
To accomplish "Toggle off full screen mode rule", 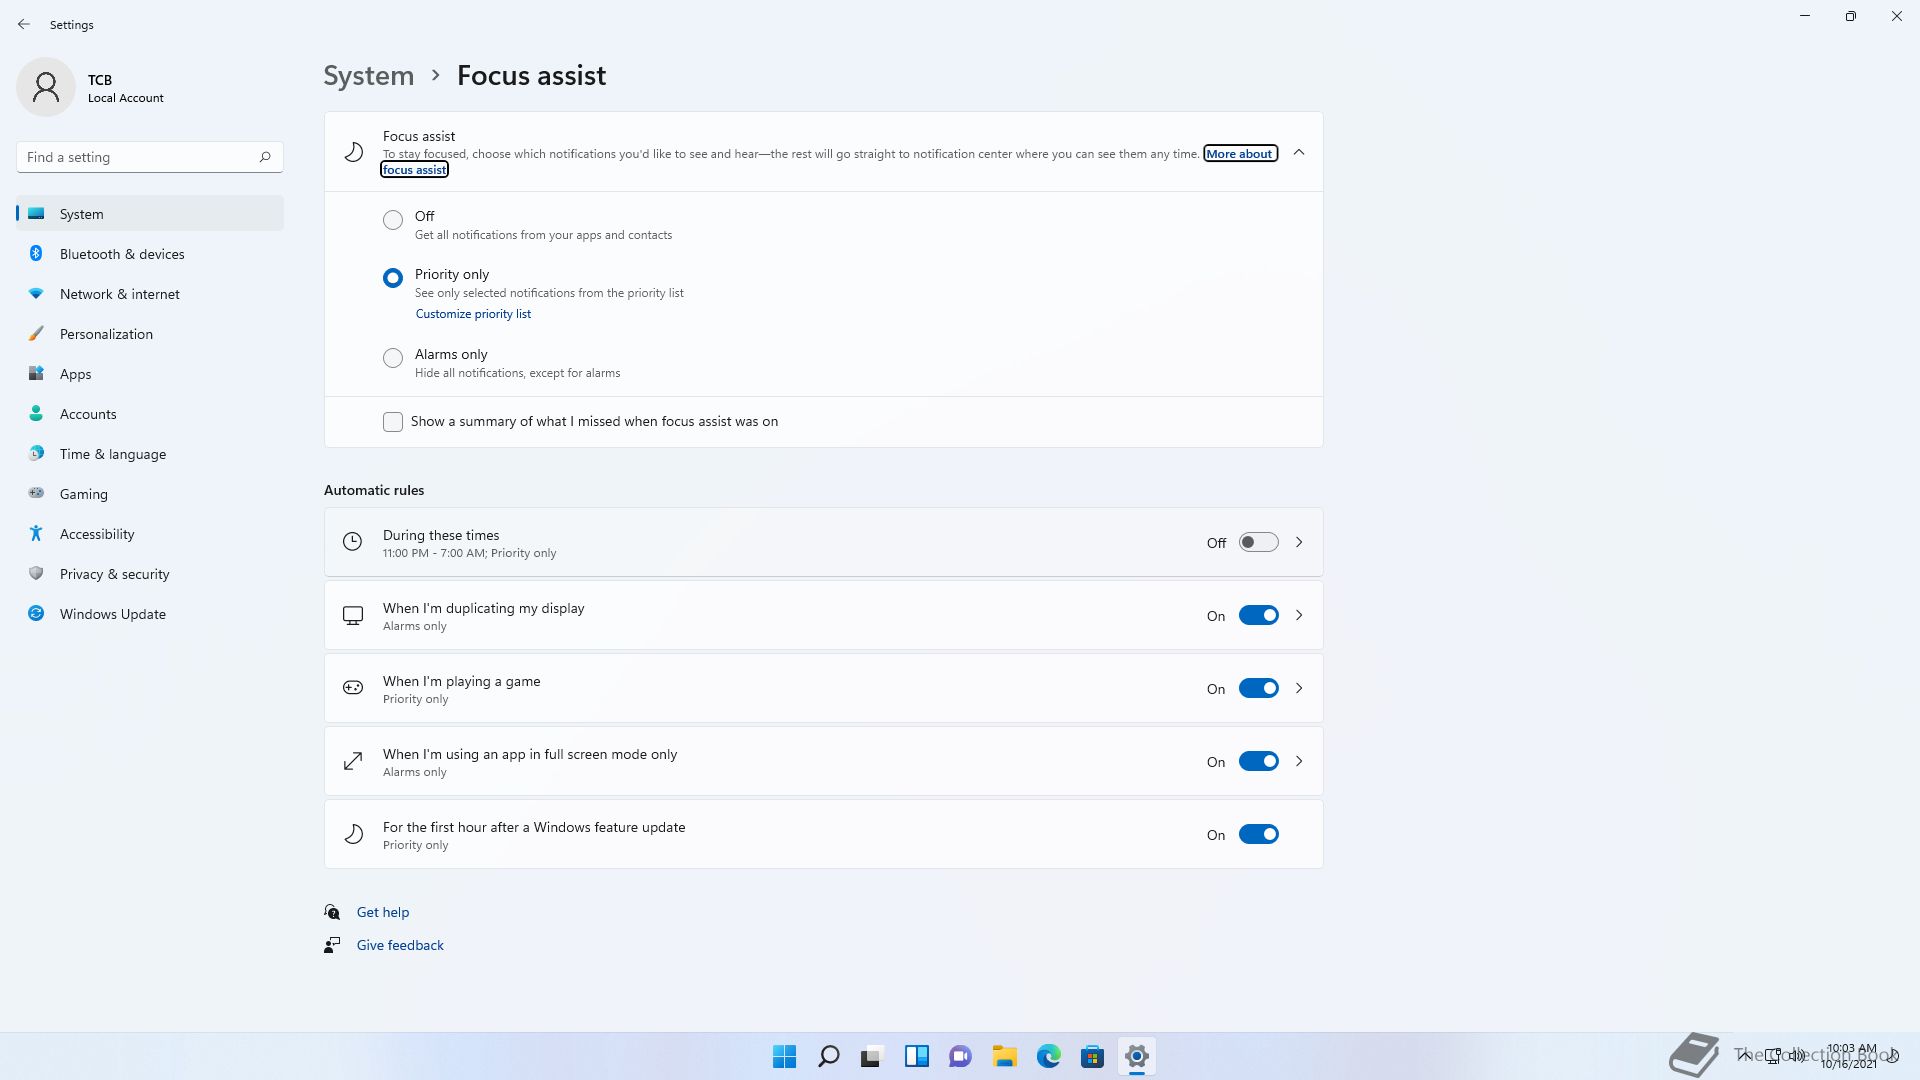I will [x=1259, y=761].
